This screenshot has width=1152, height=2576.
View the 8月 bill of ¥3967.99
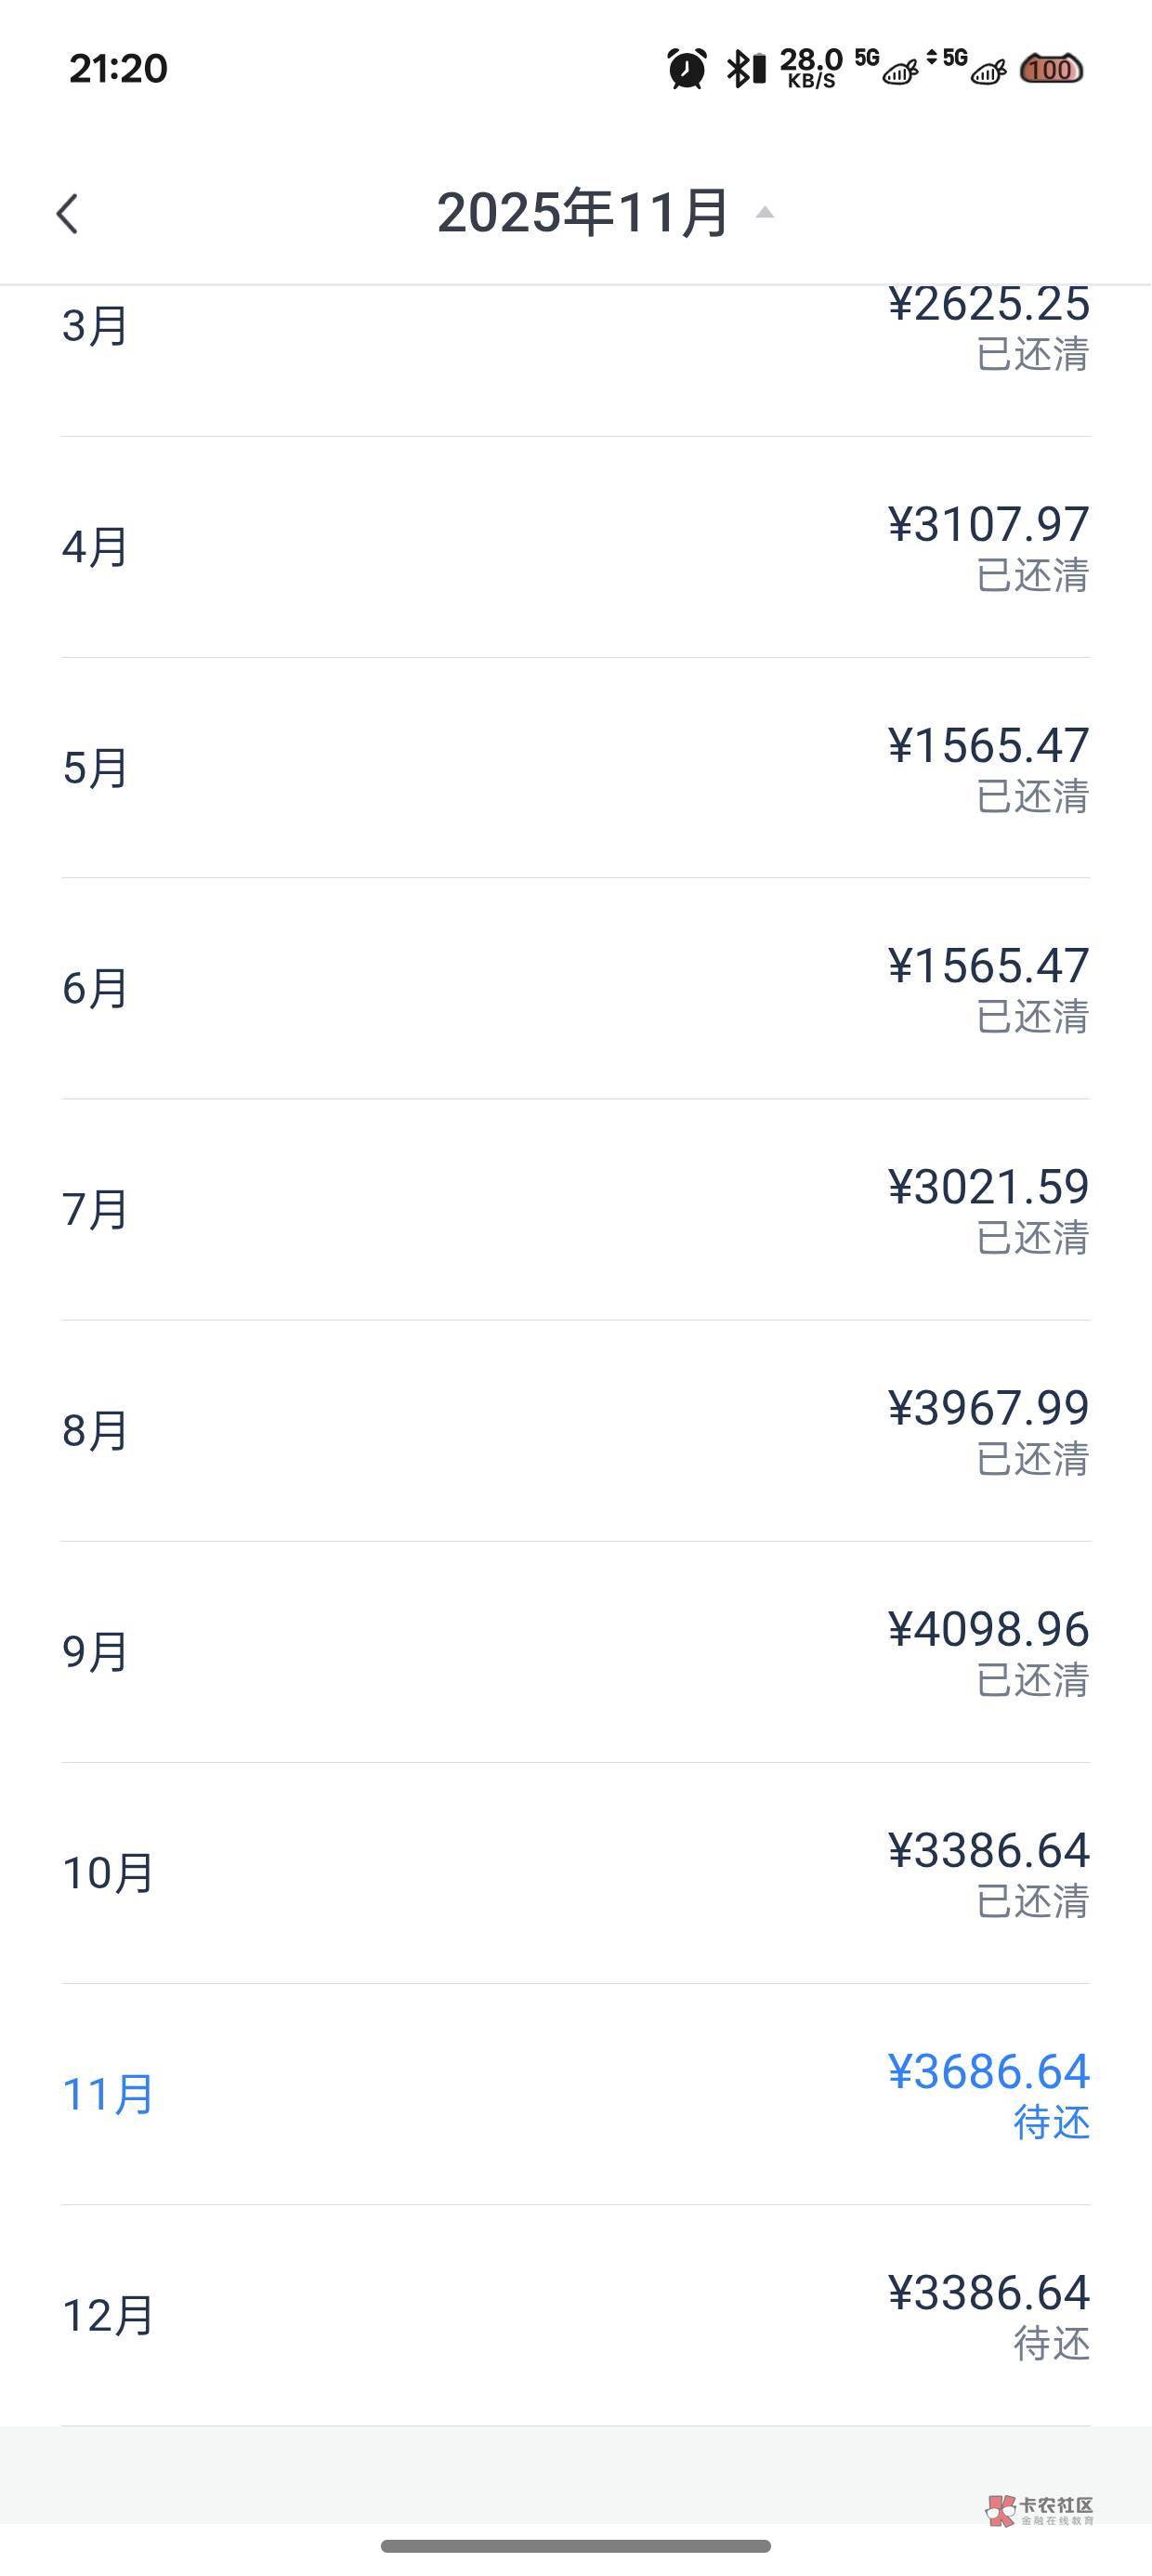[x=575, y=1431]
